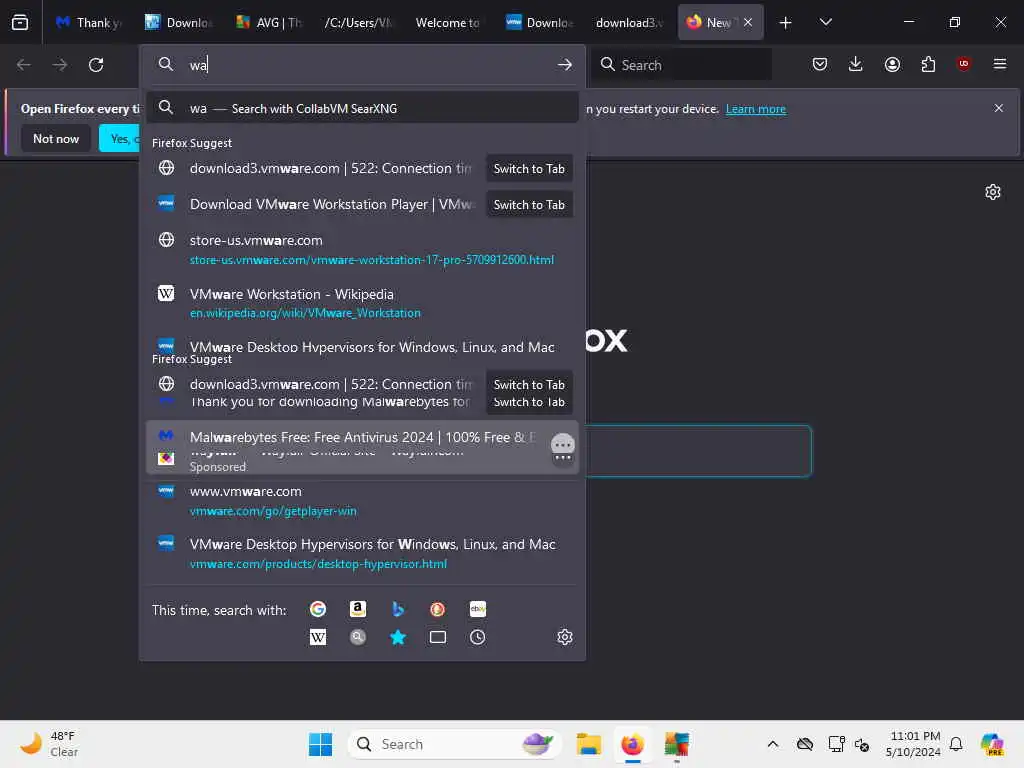The width and height of the screenshot is (1024, 768).
Task: Search this time with Amazon
Action: 357,609
